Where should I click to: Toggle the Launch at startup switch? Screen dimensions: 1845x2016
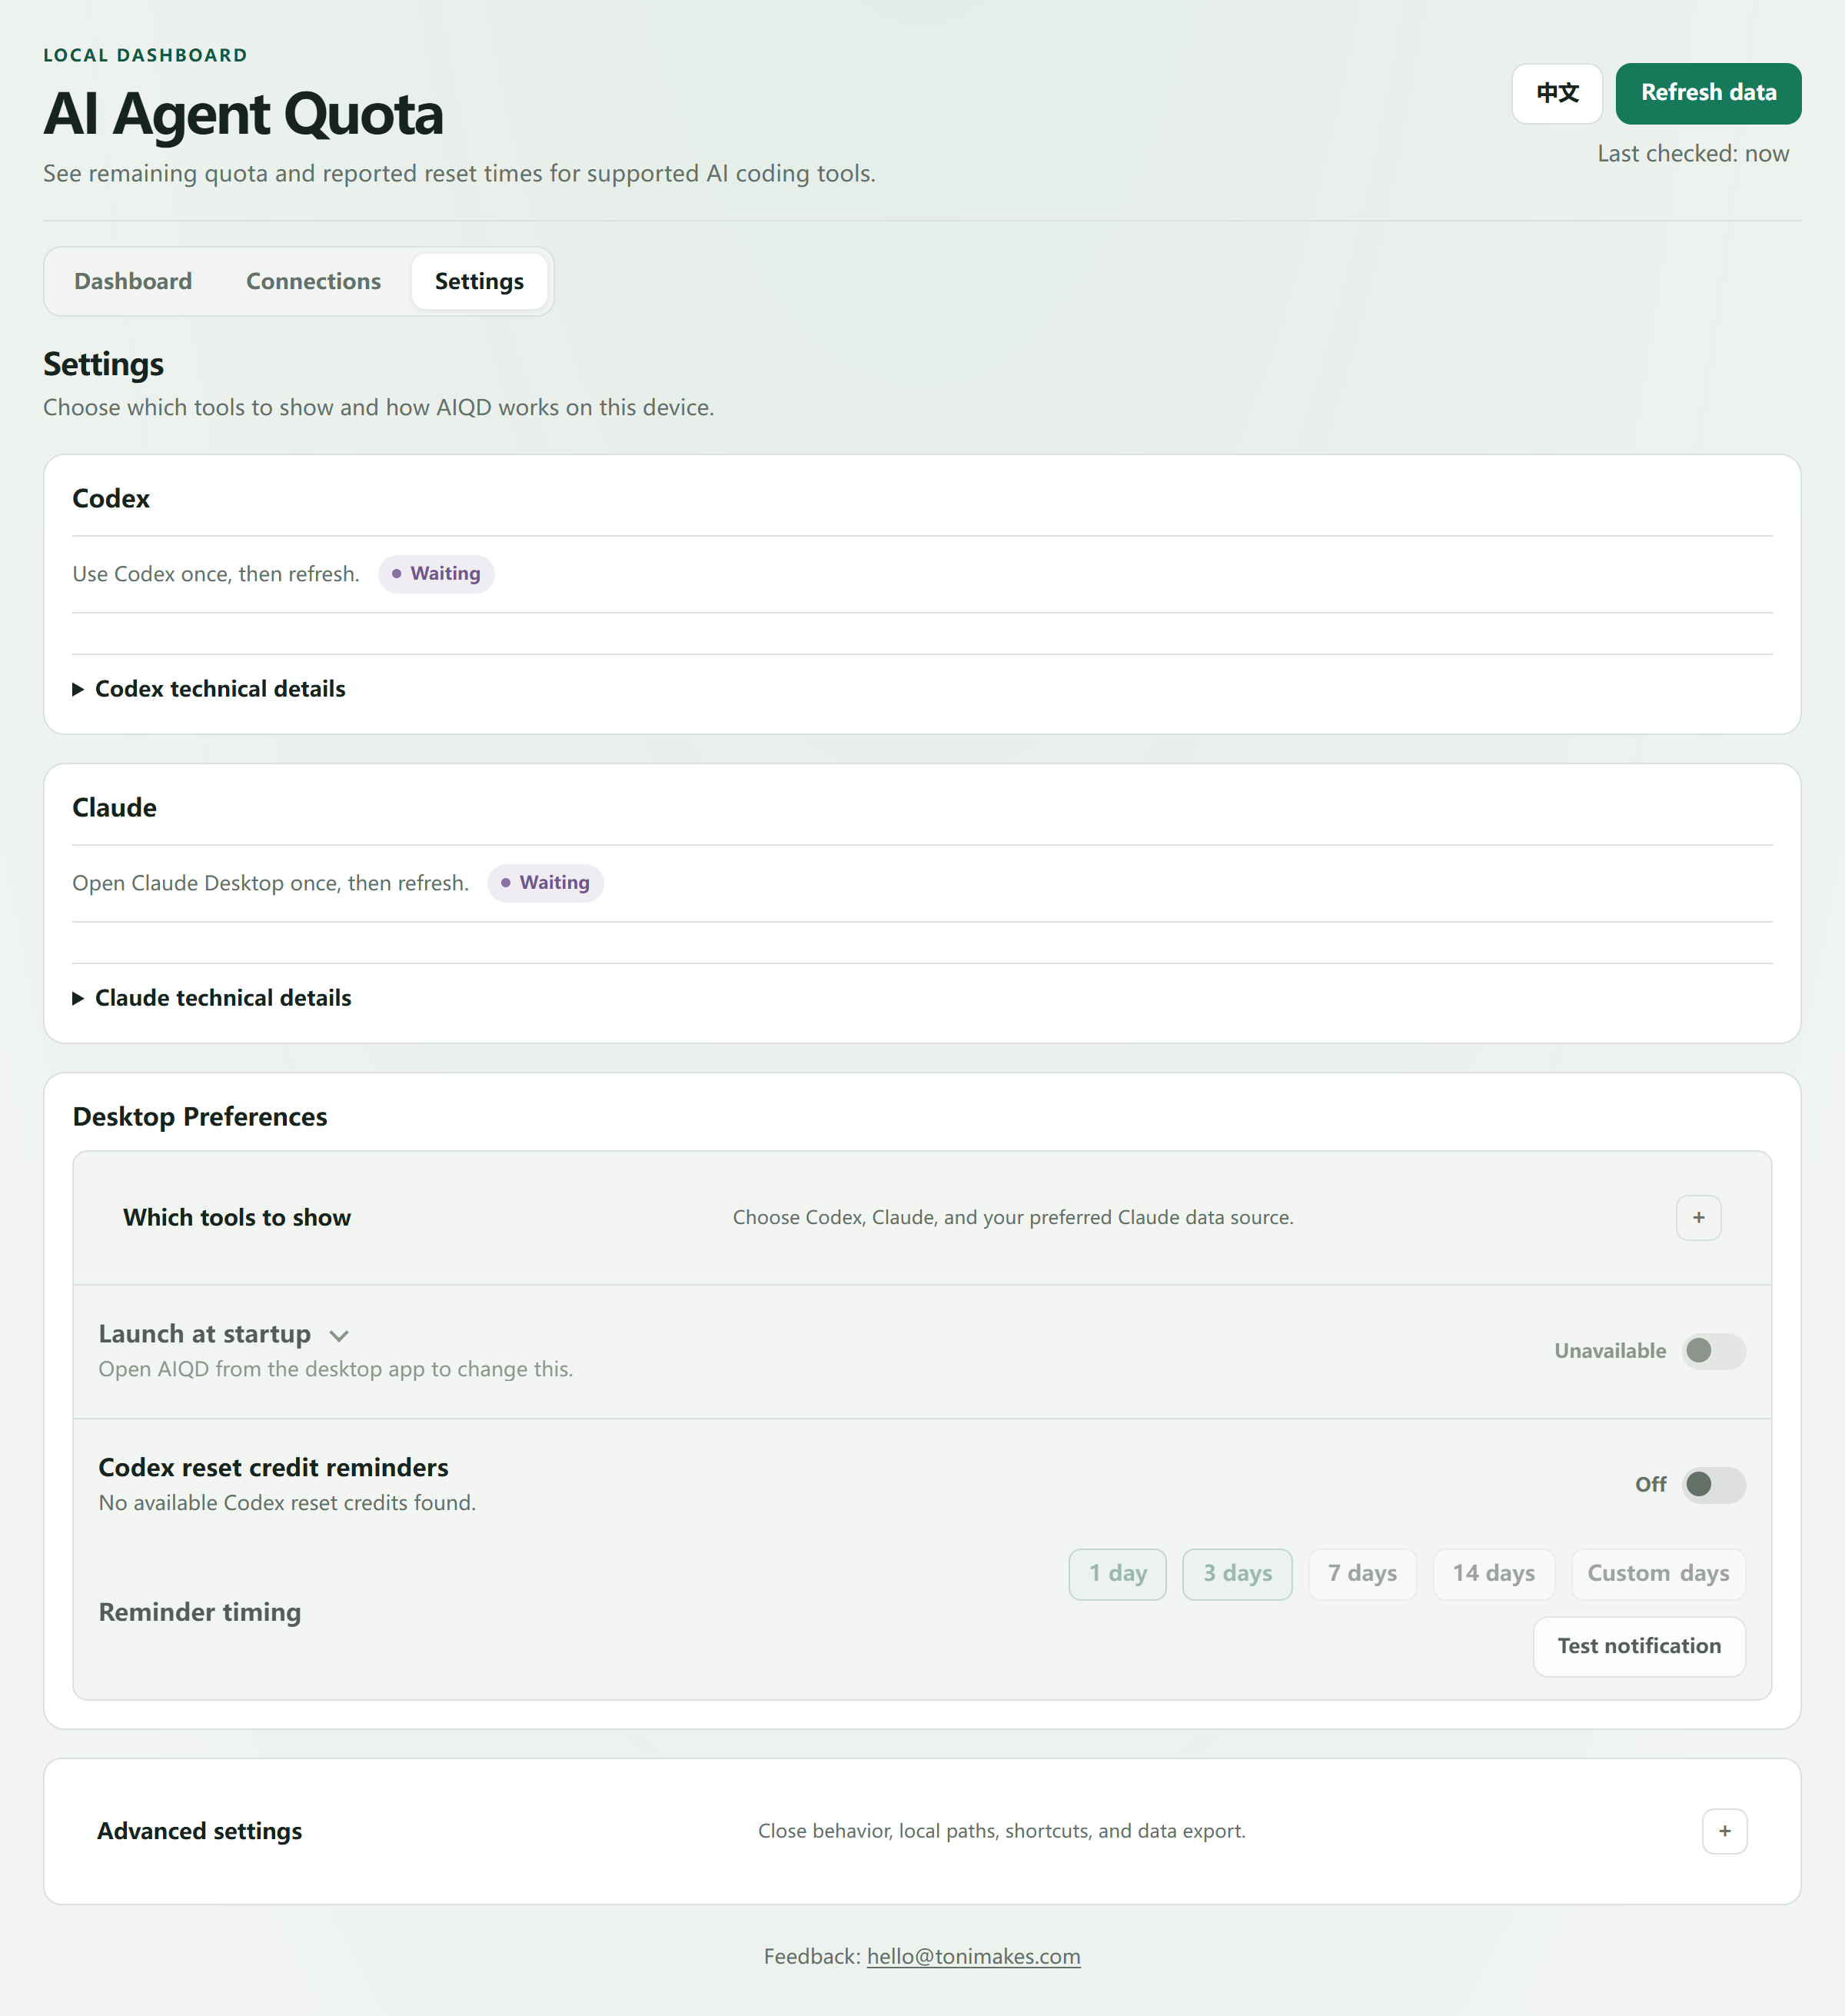pyautogui.click(x=1713, y=1351)
